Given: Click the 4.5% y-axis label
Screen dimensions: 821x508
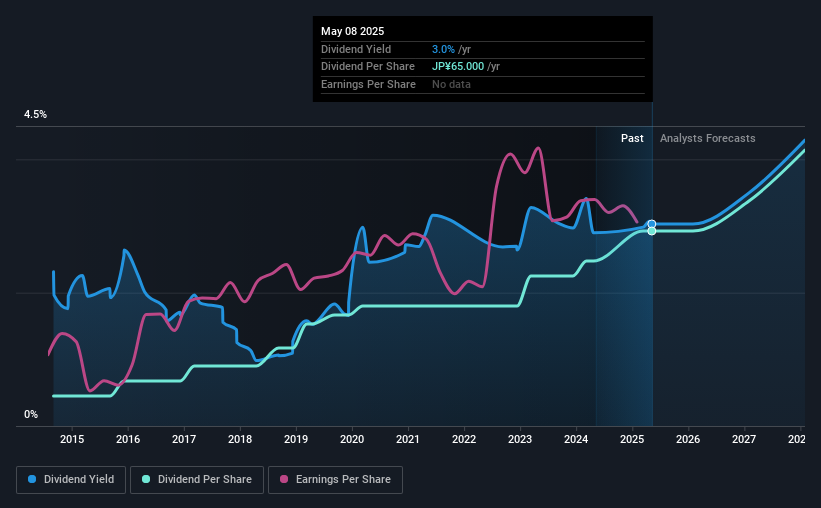Looking at the screenshot, I should click(35, 114).
